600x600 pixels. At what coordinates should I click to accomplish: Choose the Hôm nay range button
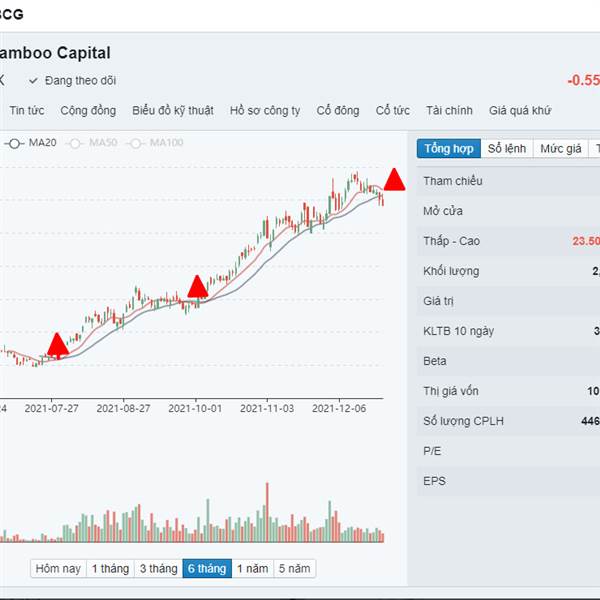tap(58, 568)
